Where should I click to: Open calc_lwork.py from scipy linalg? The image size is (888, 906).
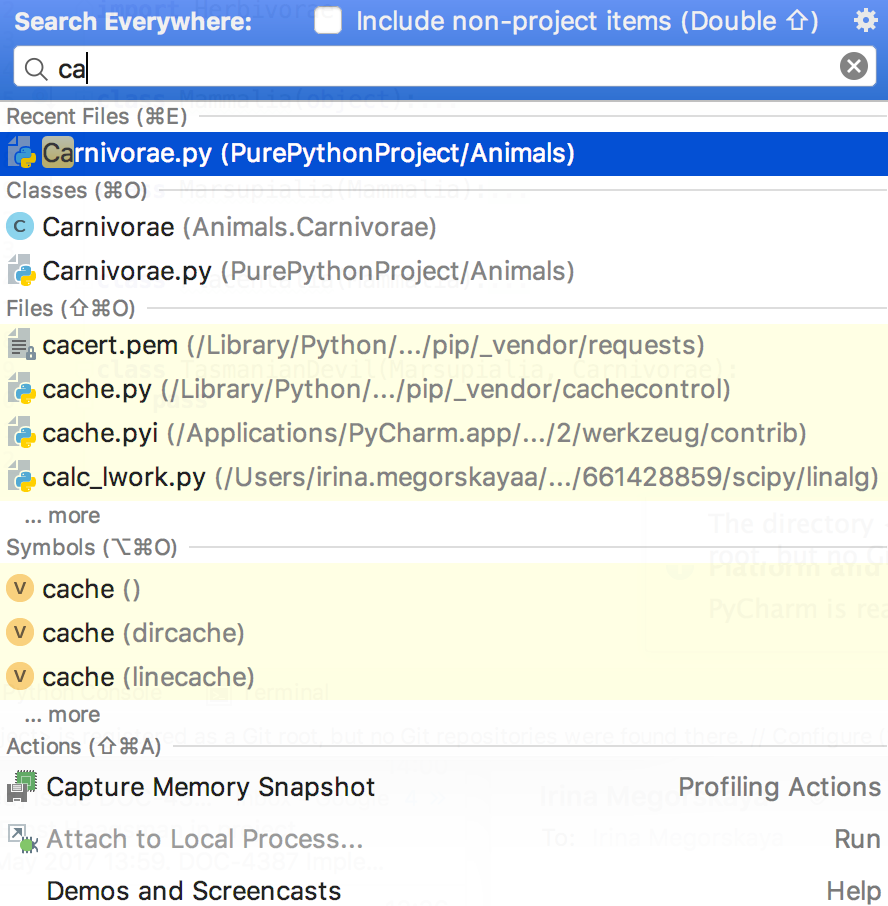[124, 478]
